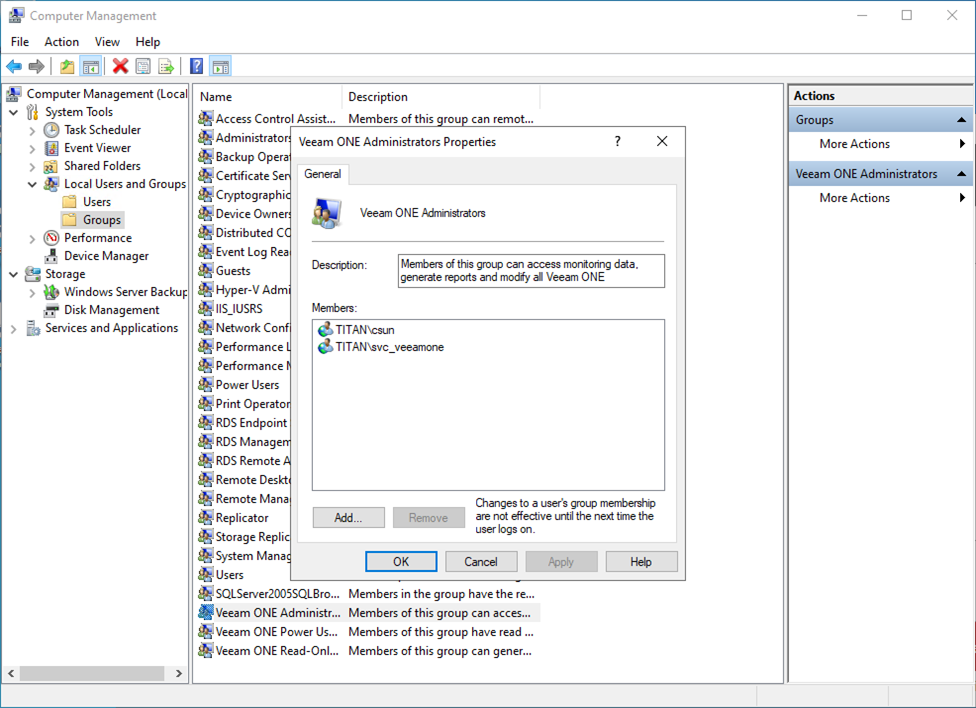Image resolution: width=976 pixels, height=708 pixels.
Task: Click OK in the Properties dialog
Action: click(x=401, y=562)
